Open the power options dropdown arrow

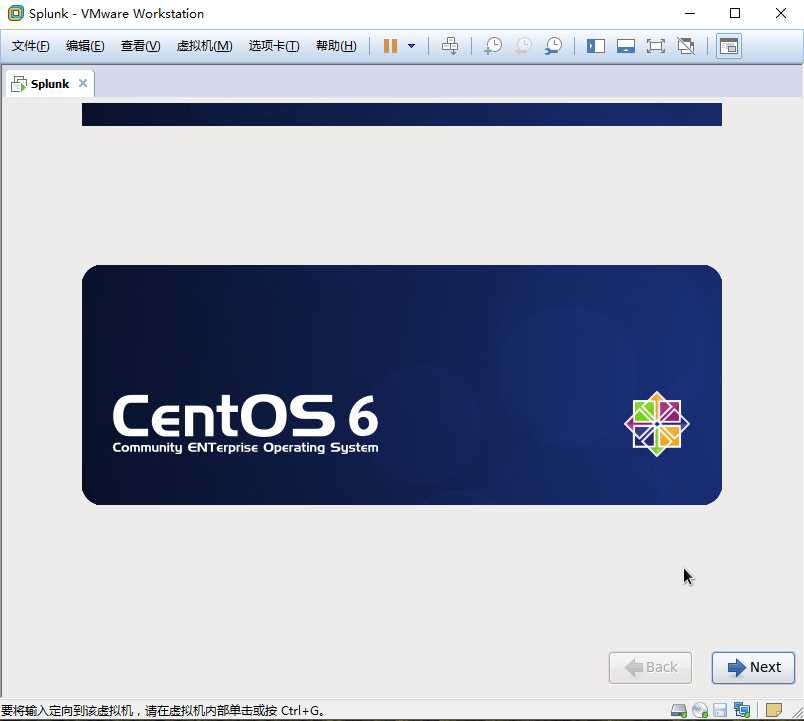click(x=411, y=46)
